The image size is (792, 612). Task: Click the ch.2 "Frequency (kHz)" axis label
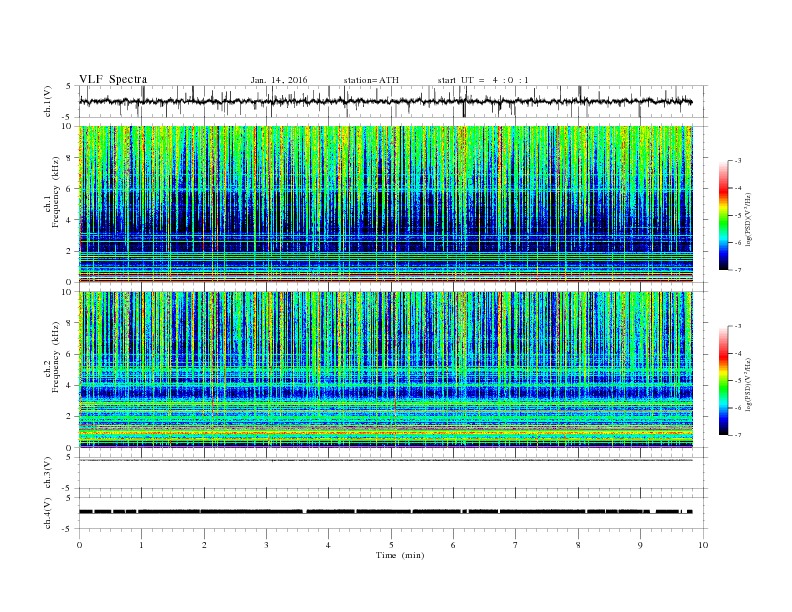[x=56, y=357]
